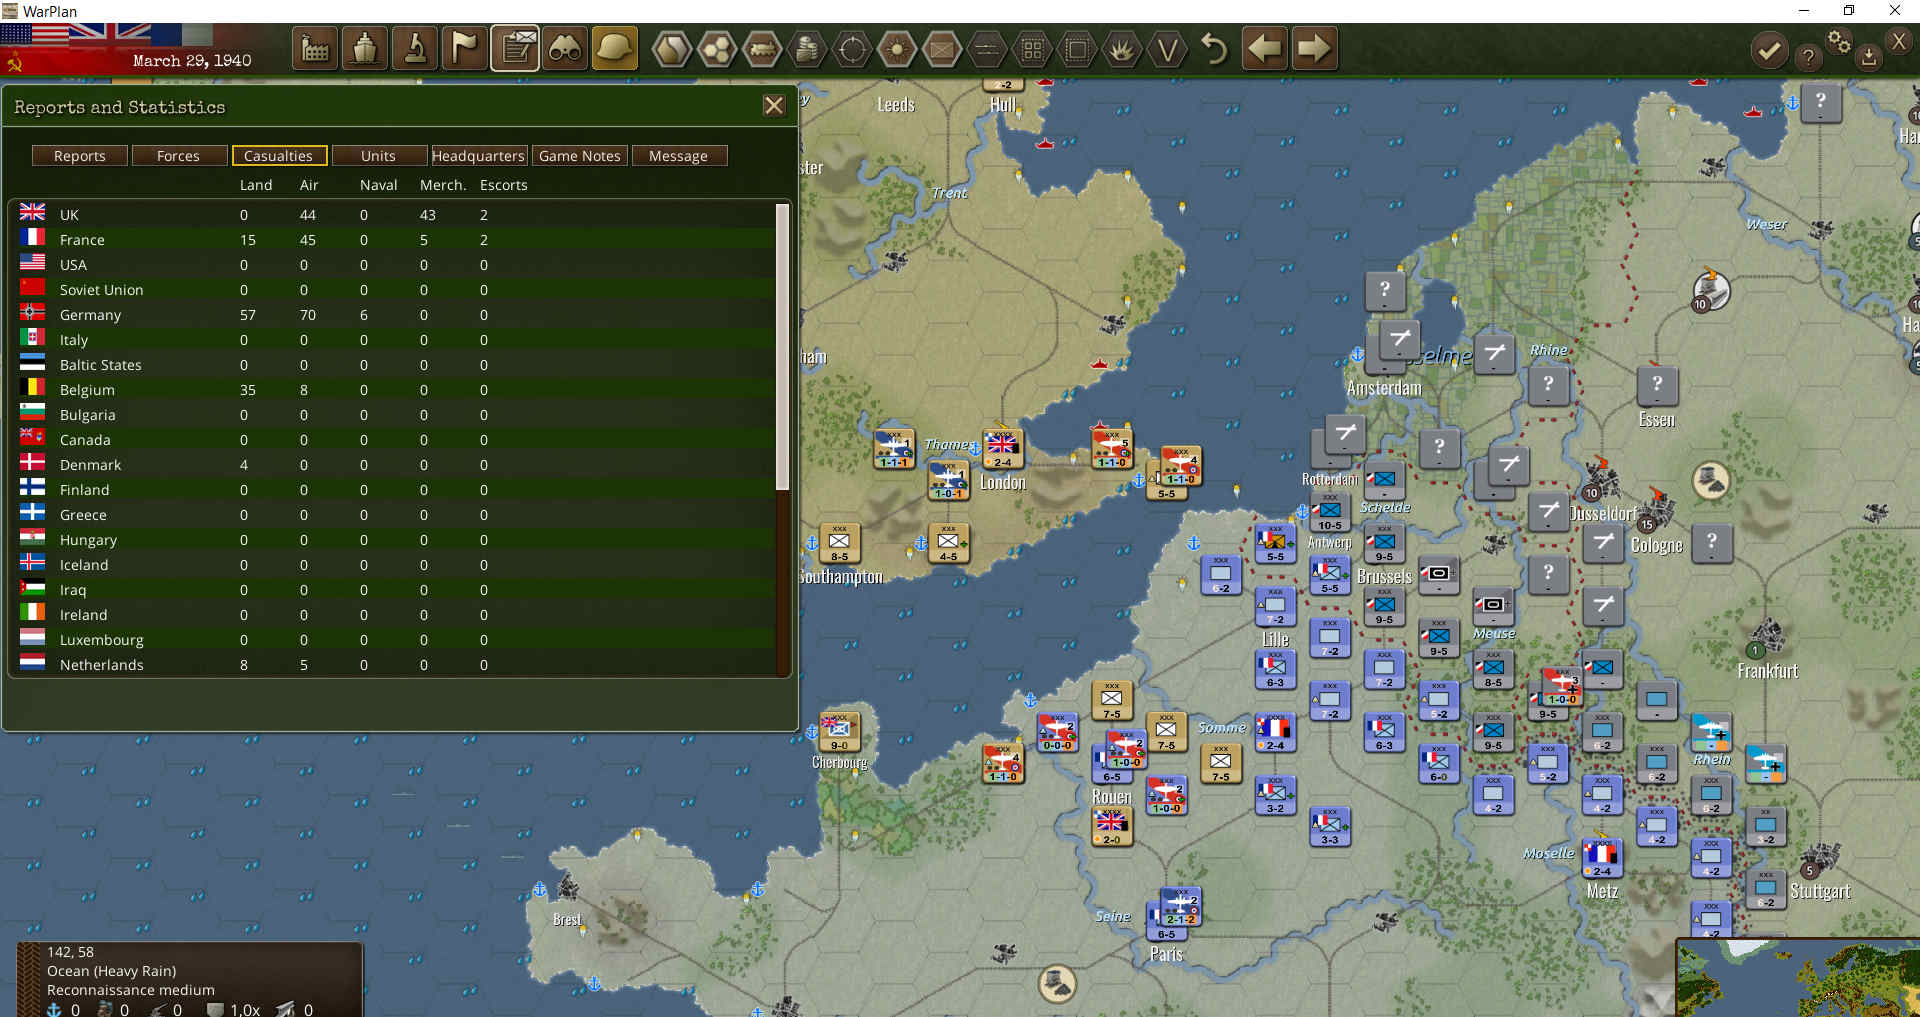Toggle the hex grid overlay button
This screenshot has width=1920, height=1017.
click(717, 49)
